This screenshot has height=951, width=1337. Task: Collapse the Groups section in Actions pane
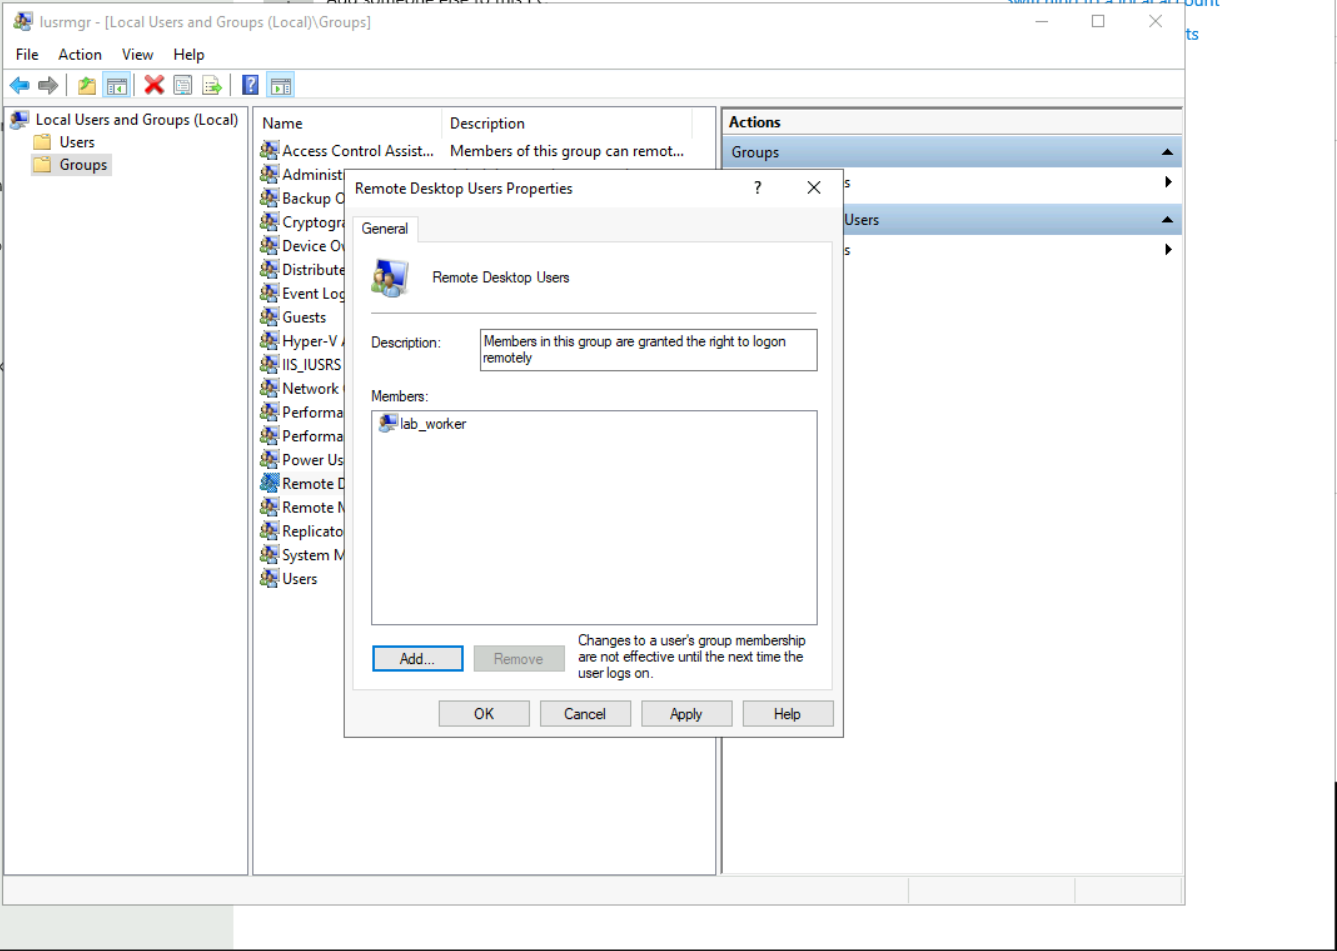(1167, 152)
